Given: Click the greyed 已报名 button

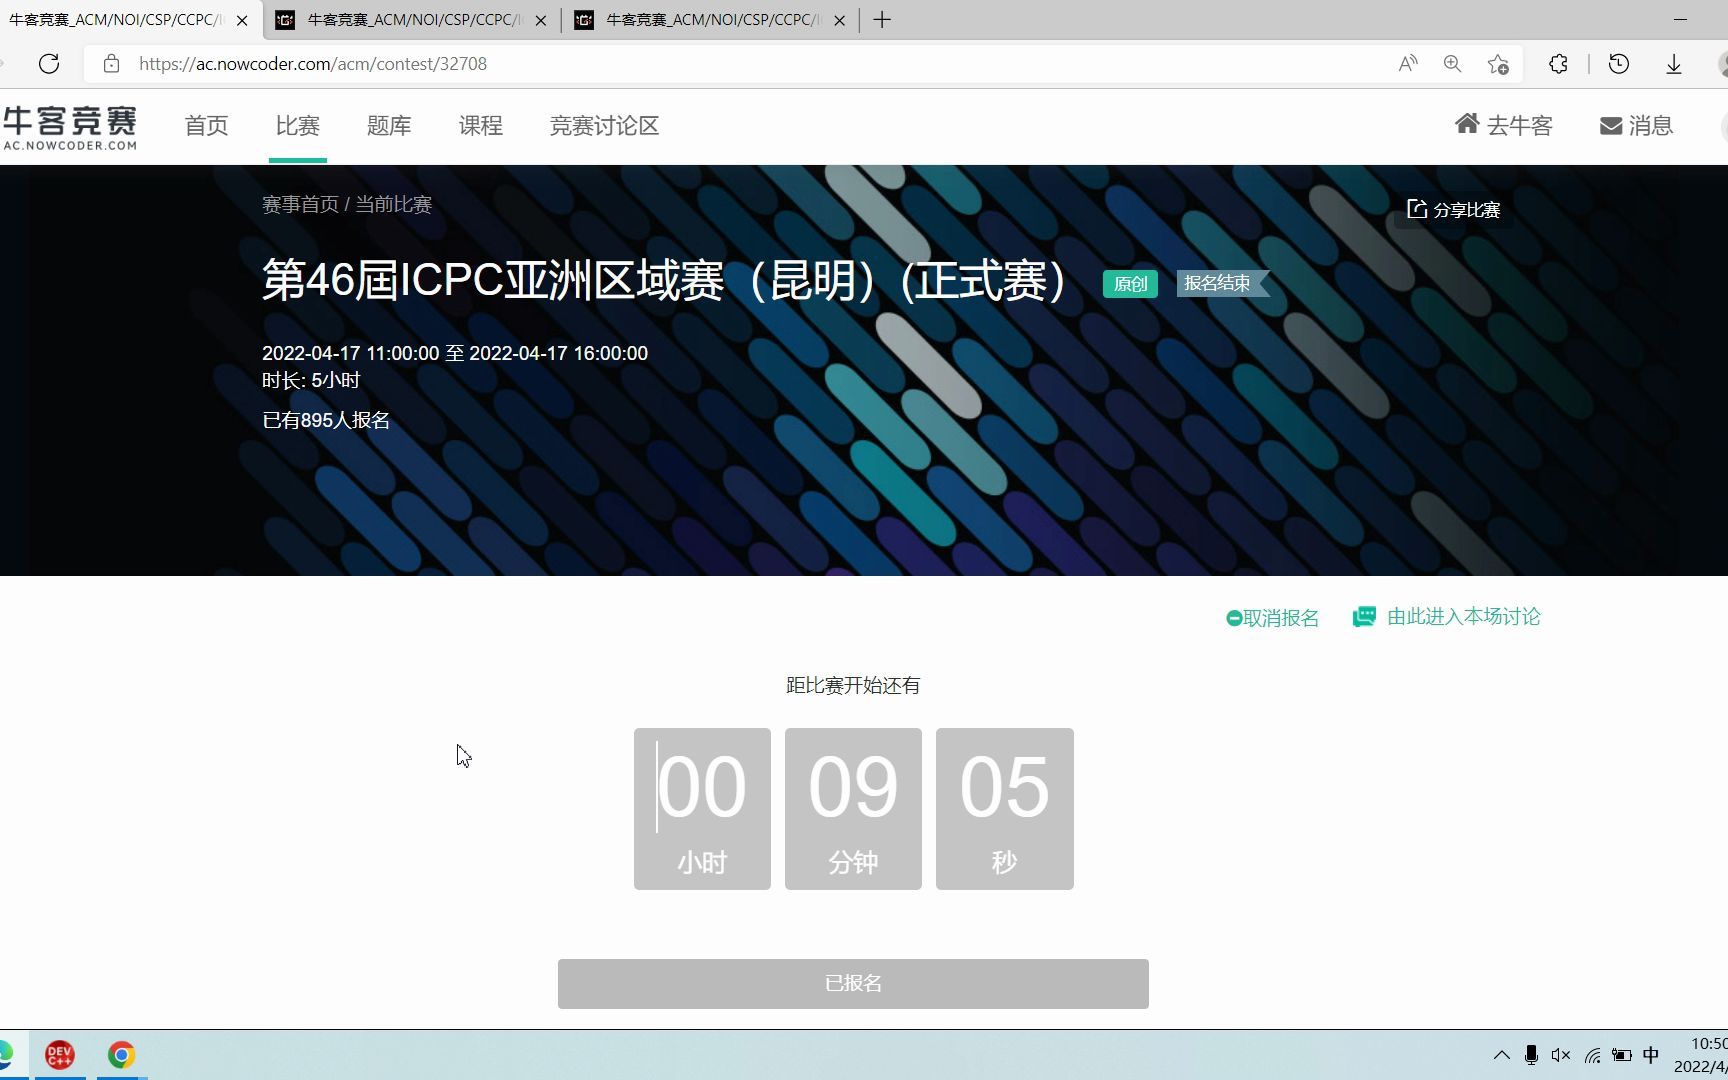Looking at the screenshot, I should tap(853, 984).
